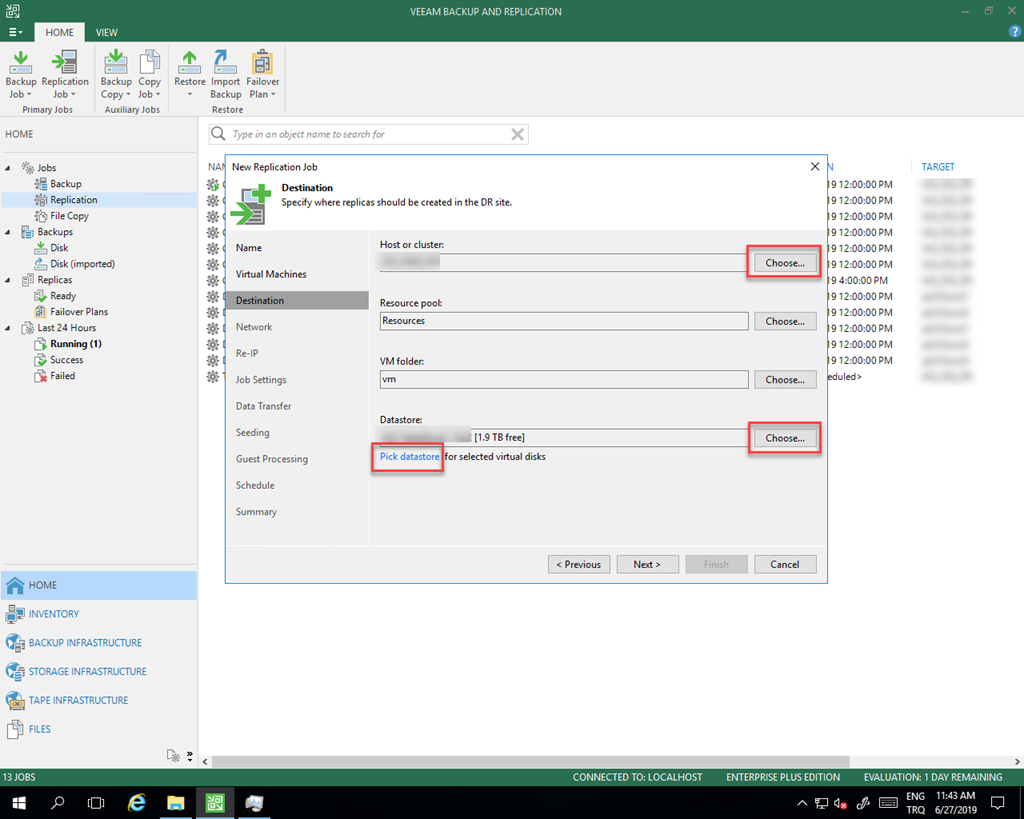
Task: Select Backup under Jobs tree
Action: tap(66, 184)
